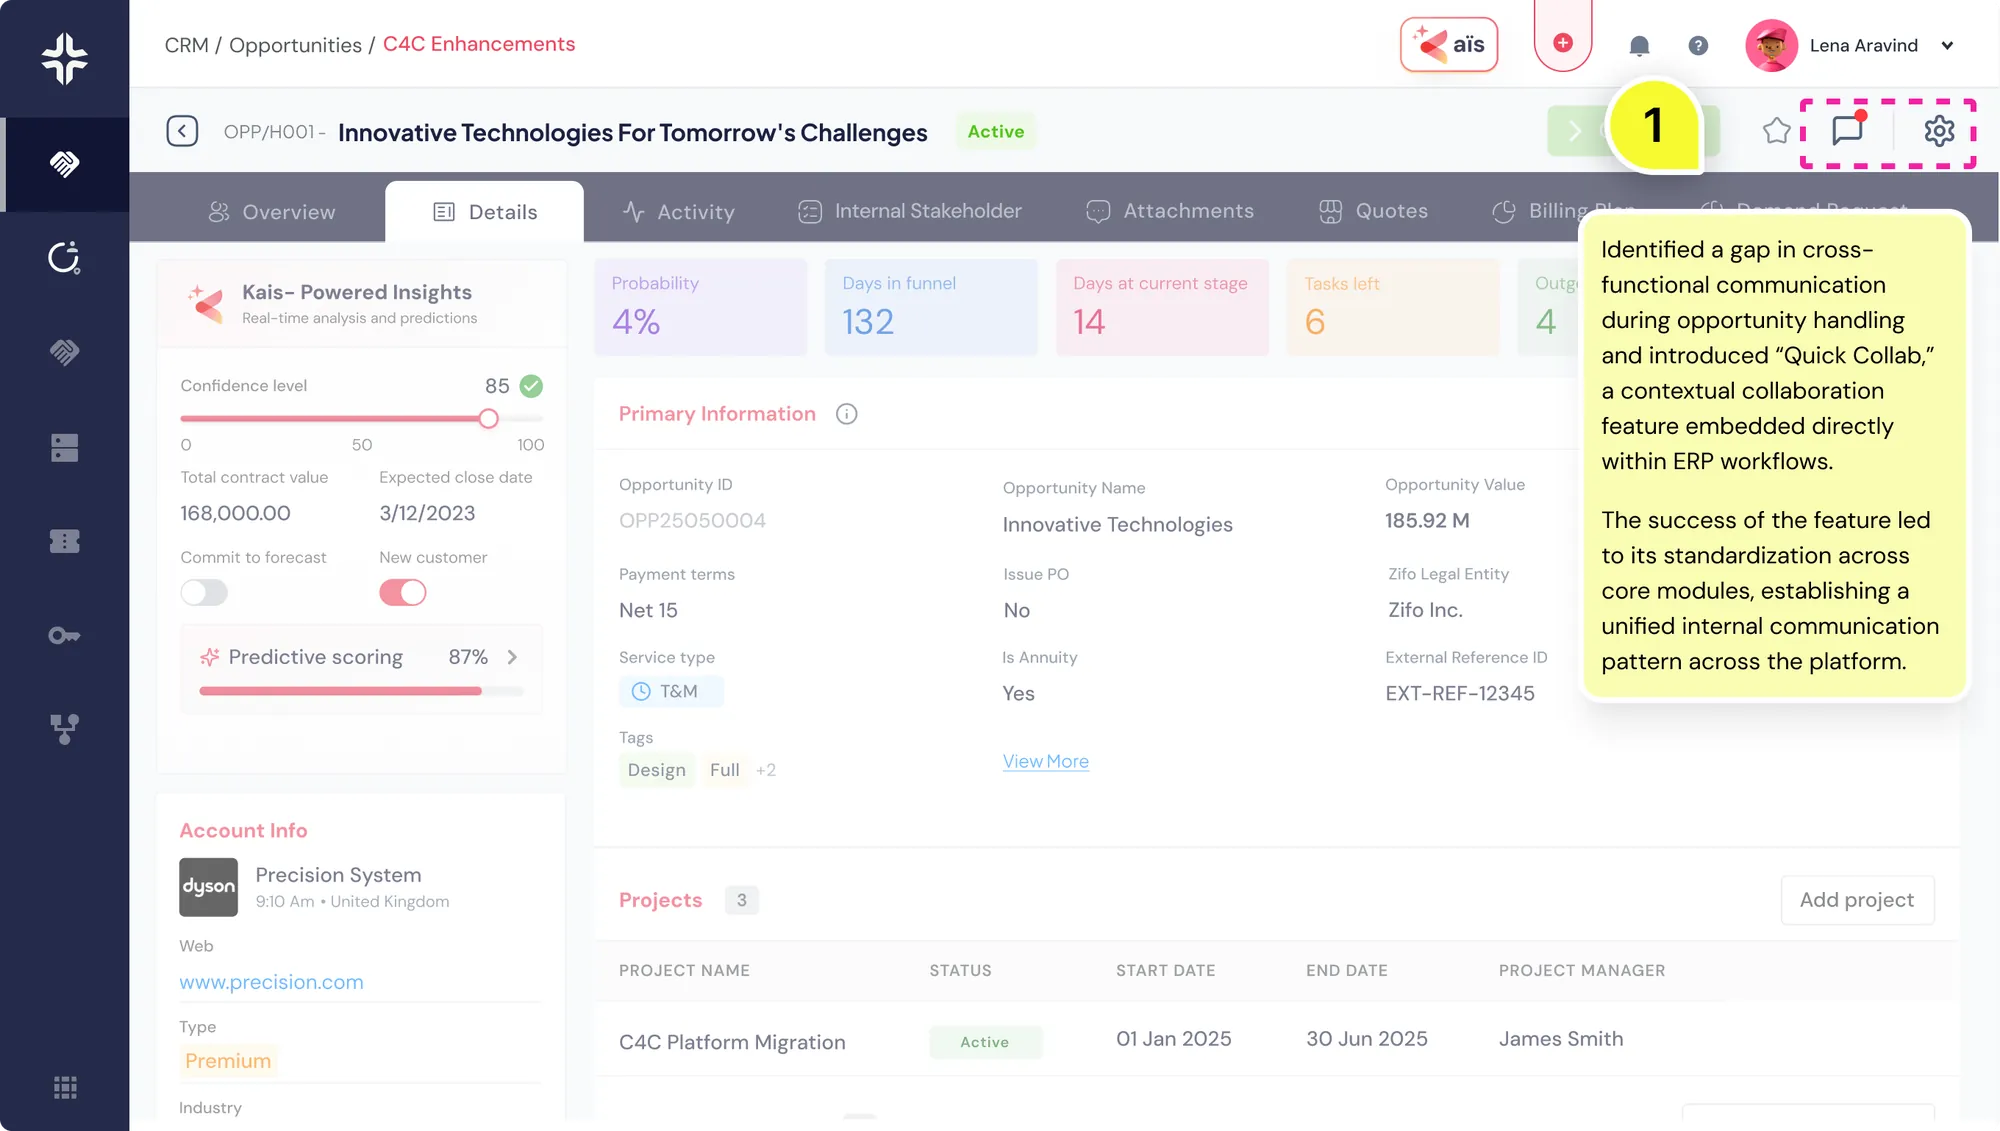This screenshot has width=2000, height=1131.
Task: Click the app logo in the sidebar
Action: (x=65, y=58)
